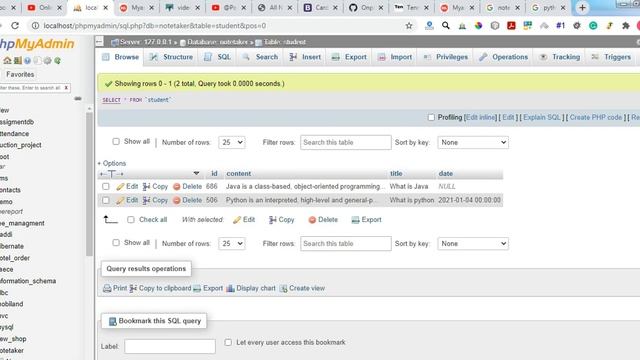
Task: Click the sidebar vertical scrollbar
Action: click(89, 184)
